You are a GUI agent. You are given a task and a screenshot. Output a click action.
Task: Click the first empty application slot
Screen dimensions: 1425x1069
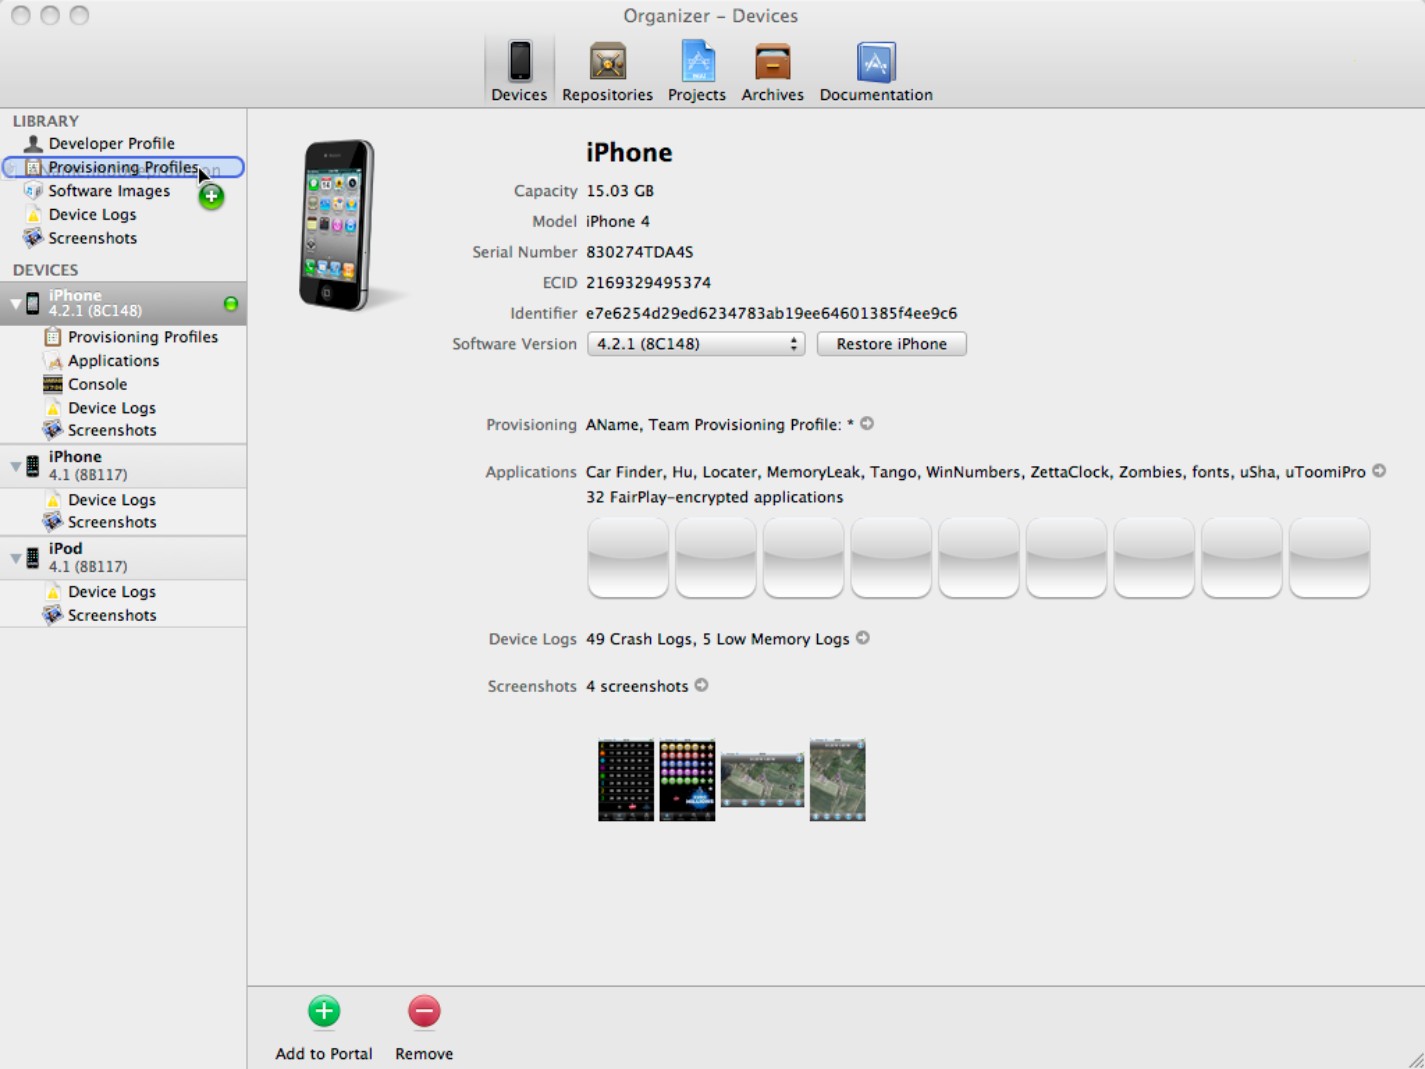[x=628, y=558]
